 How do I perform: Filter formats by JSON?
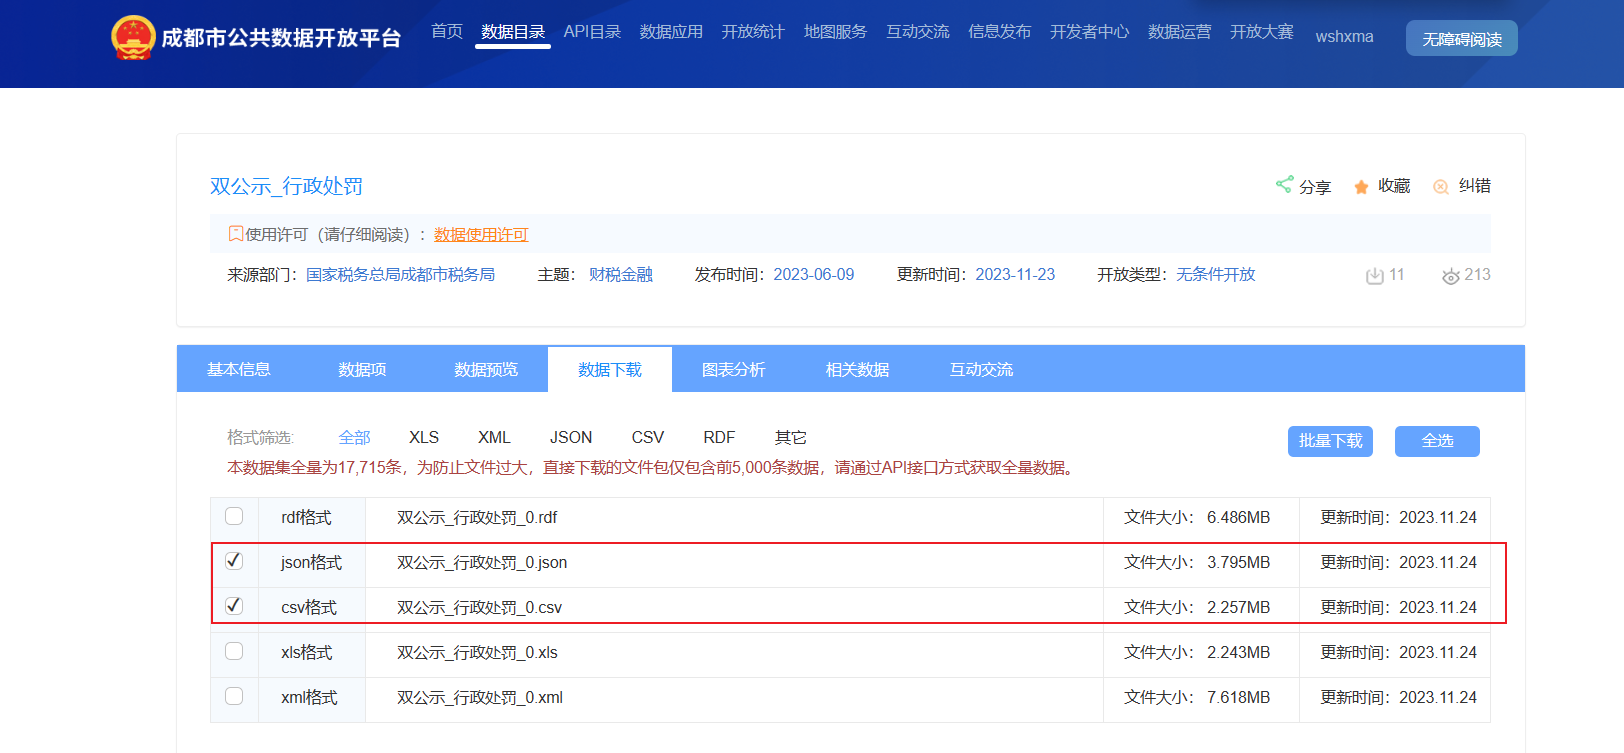[571, 437]
